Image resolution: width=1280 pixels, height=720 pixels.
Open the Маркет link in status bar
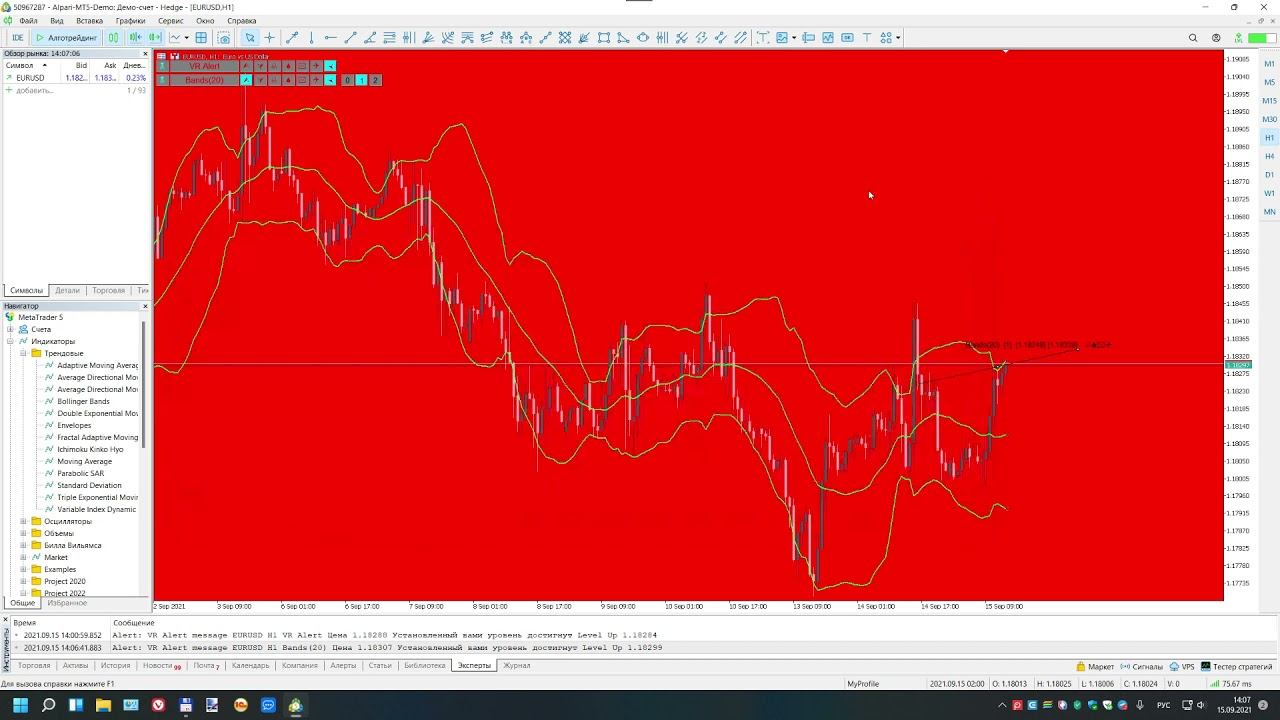[1095, 666]
